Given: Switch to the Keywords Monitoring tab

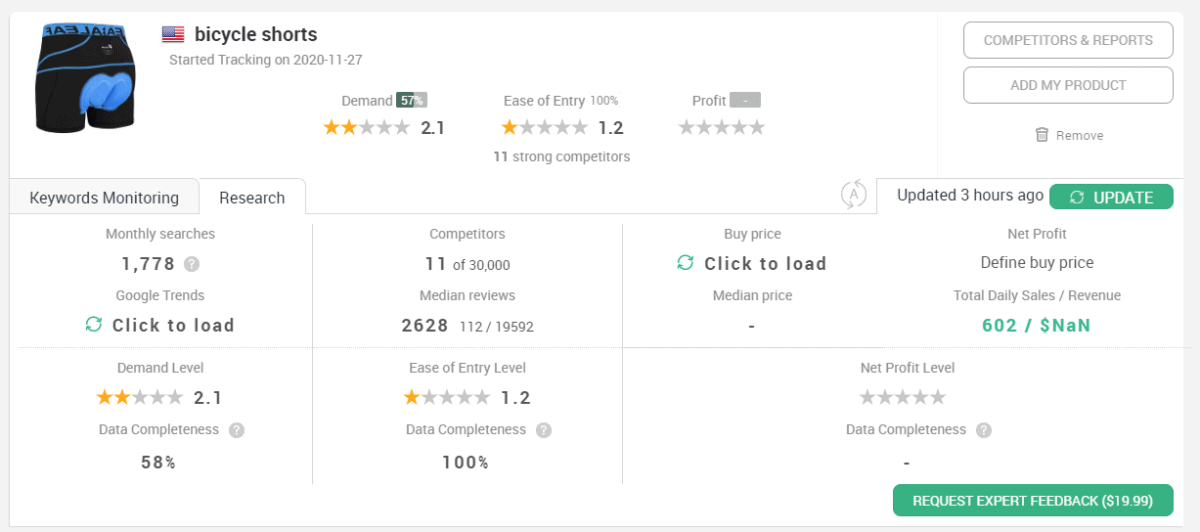Looking at the screenshot, I should click(x=104, y=197).
